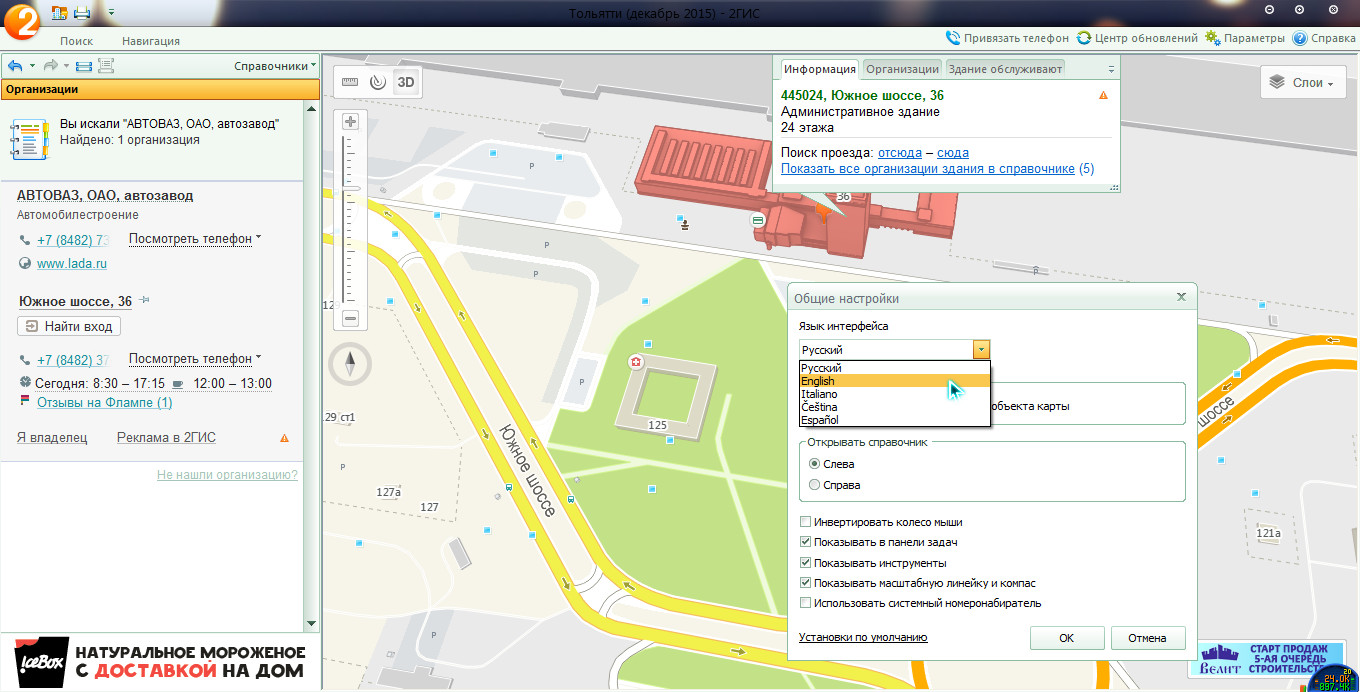Viewport: 1360px width, 692px height.
Task: Toggle 3D map view
Action: (406, 83)
